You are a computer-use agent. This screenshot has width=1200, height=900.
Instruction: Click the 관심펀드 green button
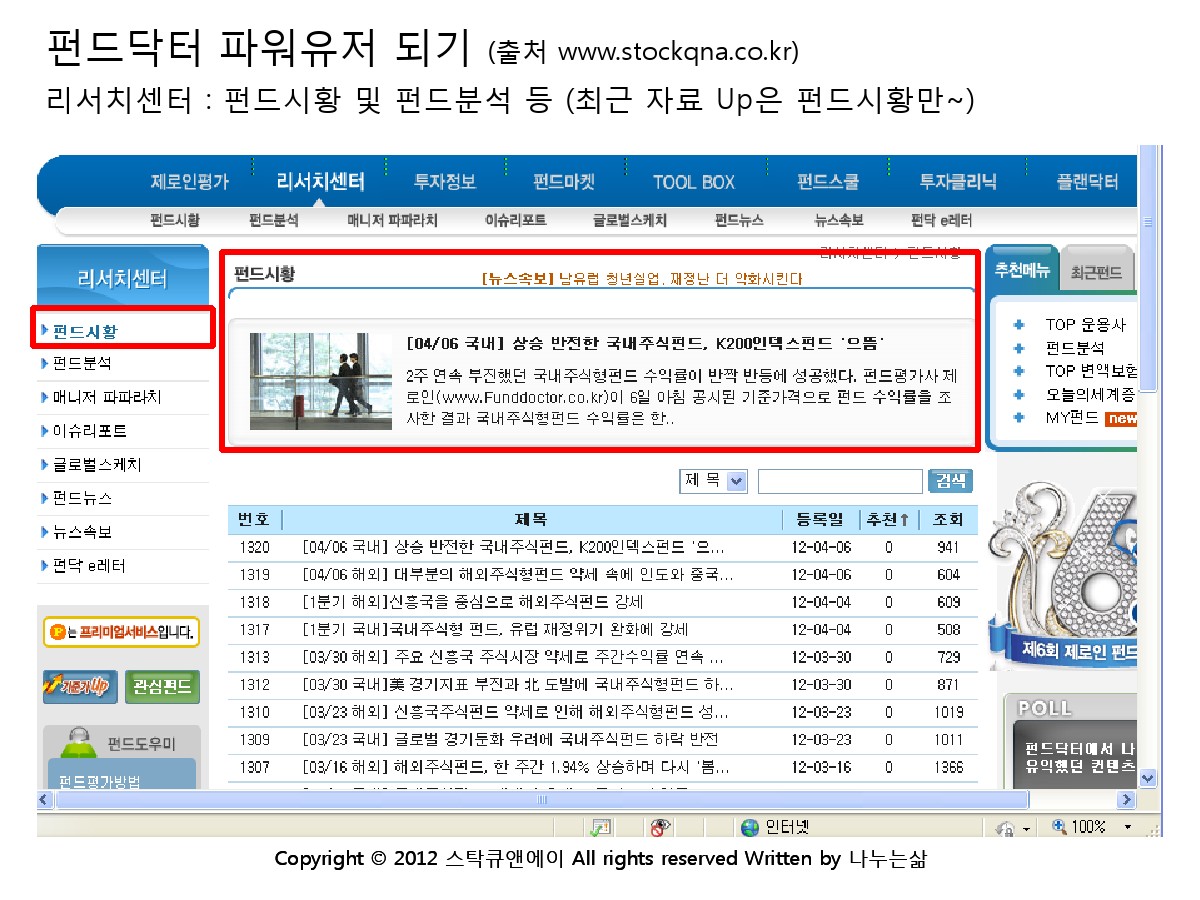pos(162,686)
